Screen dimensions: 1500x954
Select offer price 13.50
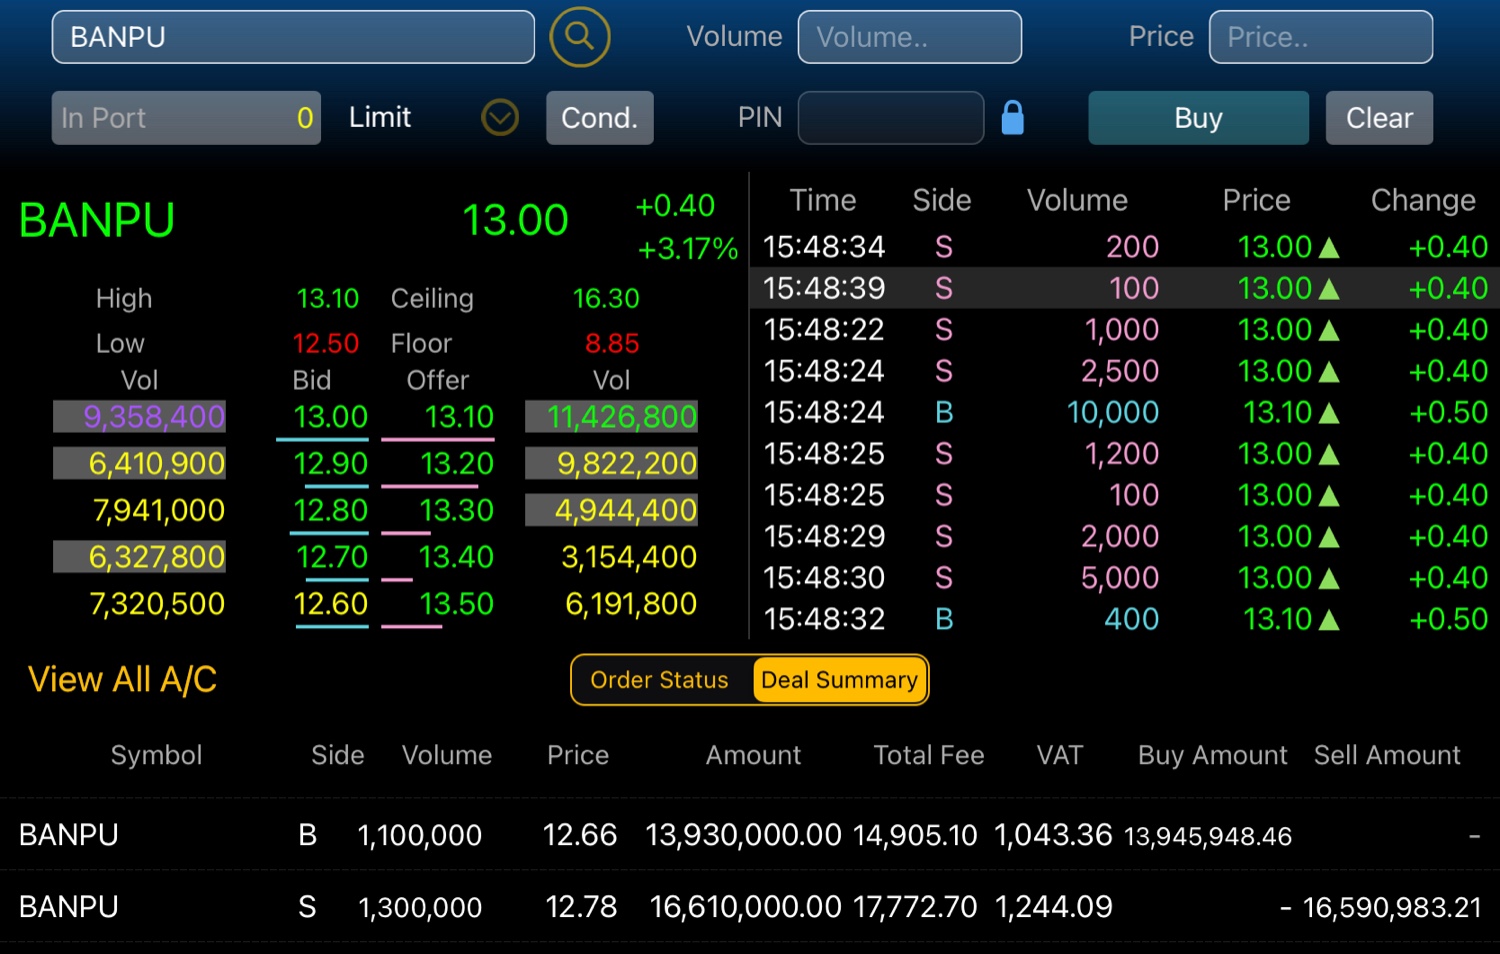(x=457, y=604)
